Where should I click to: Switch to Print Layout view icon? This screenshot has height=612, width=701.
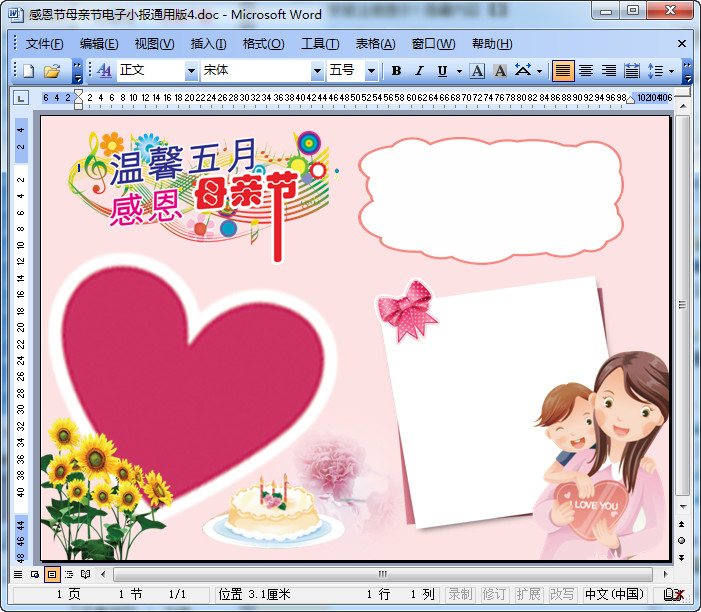click(x=52, y=574)
